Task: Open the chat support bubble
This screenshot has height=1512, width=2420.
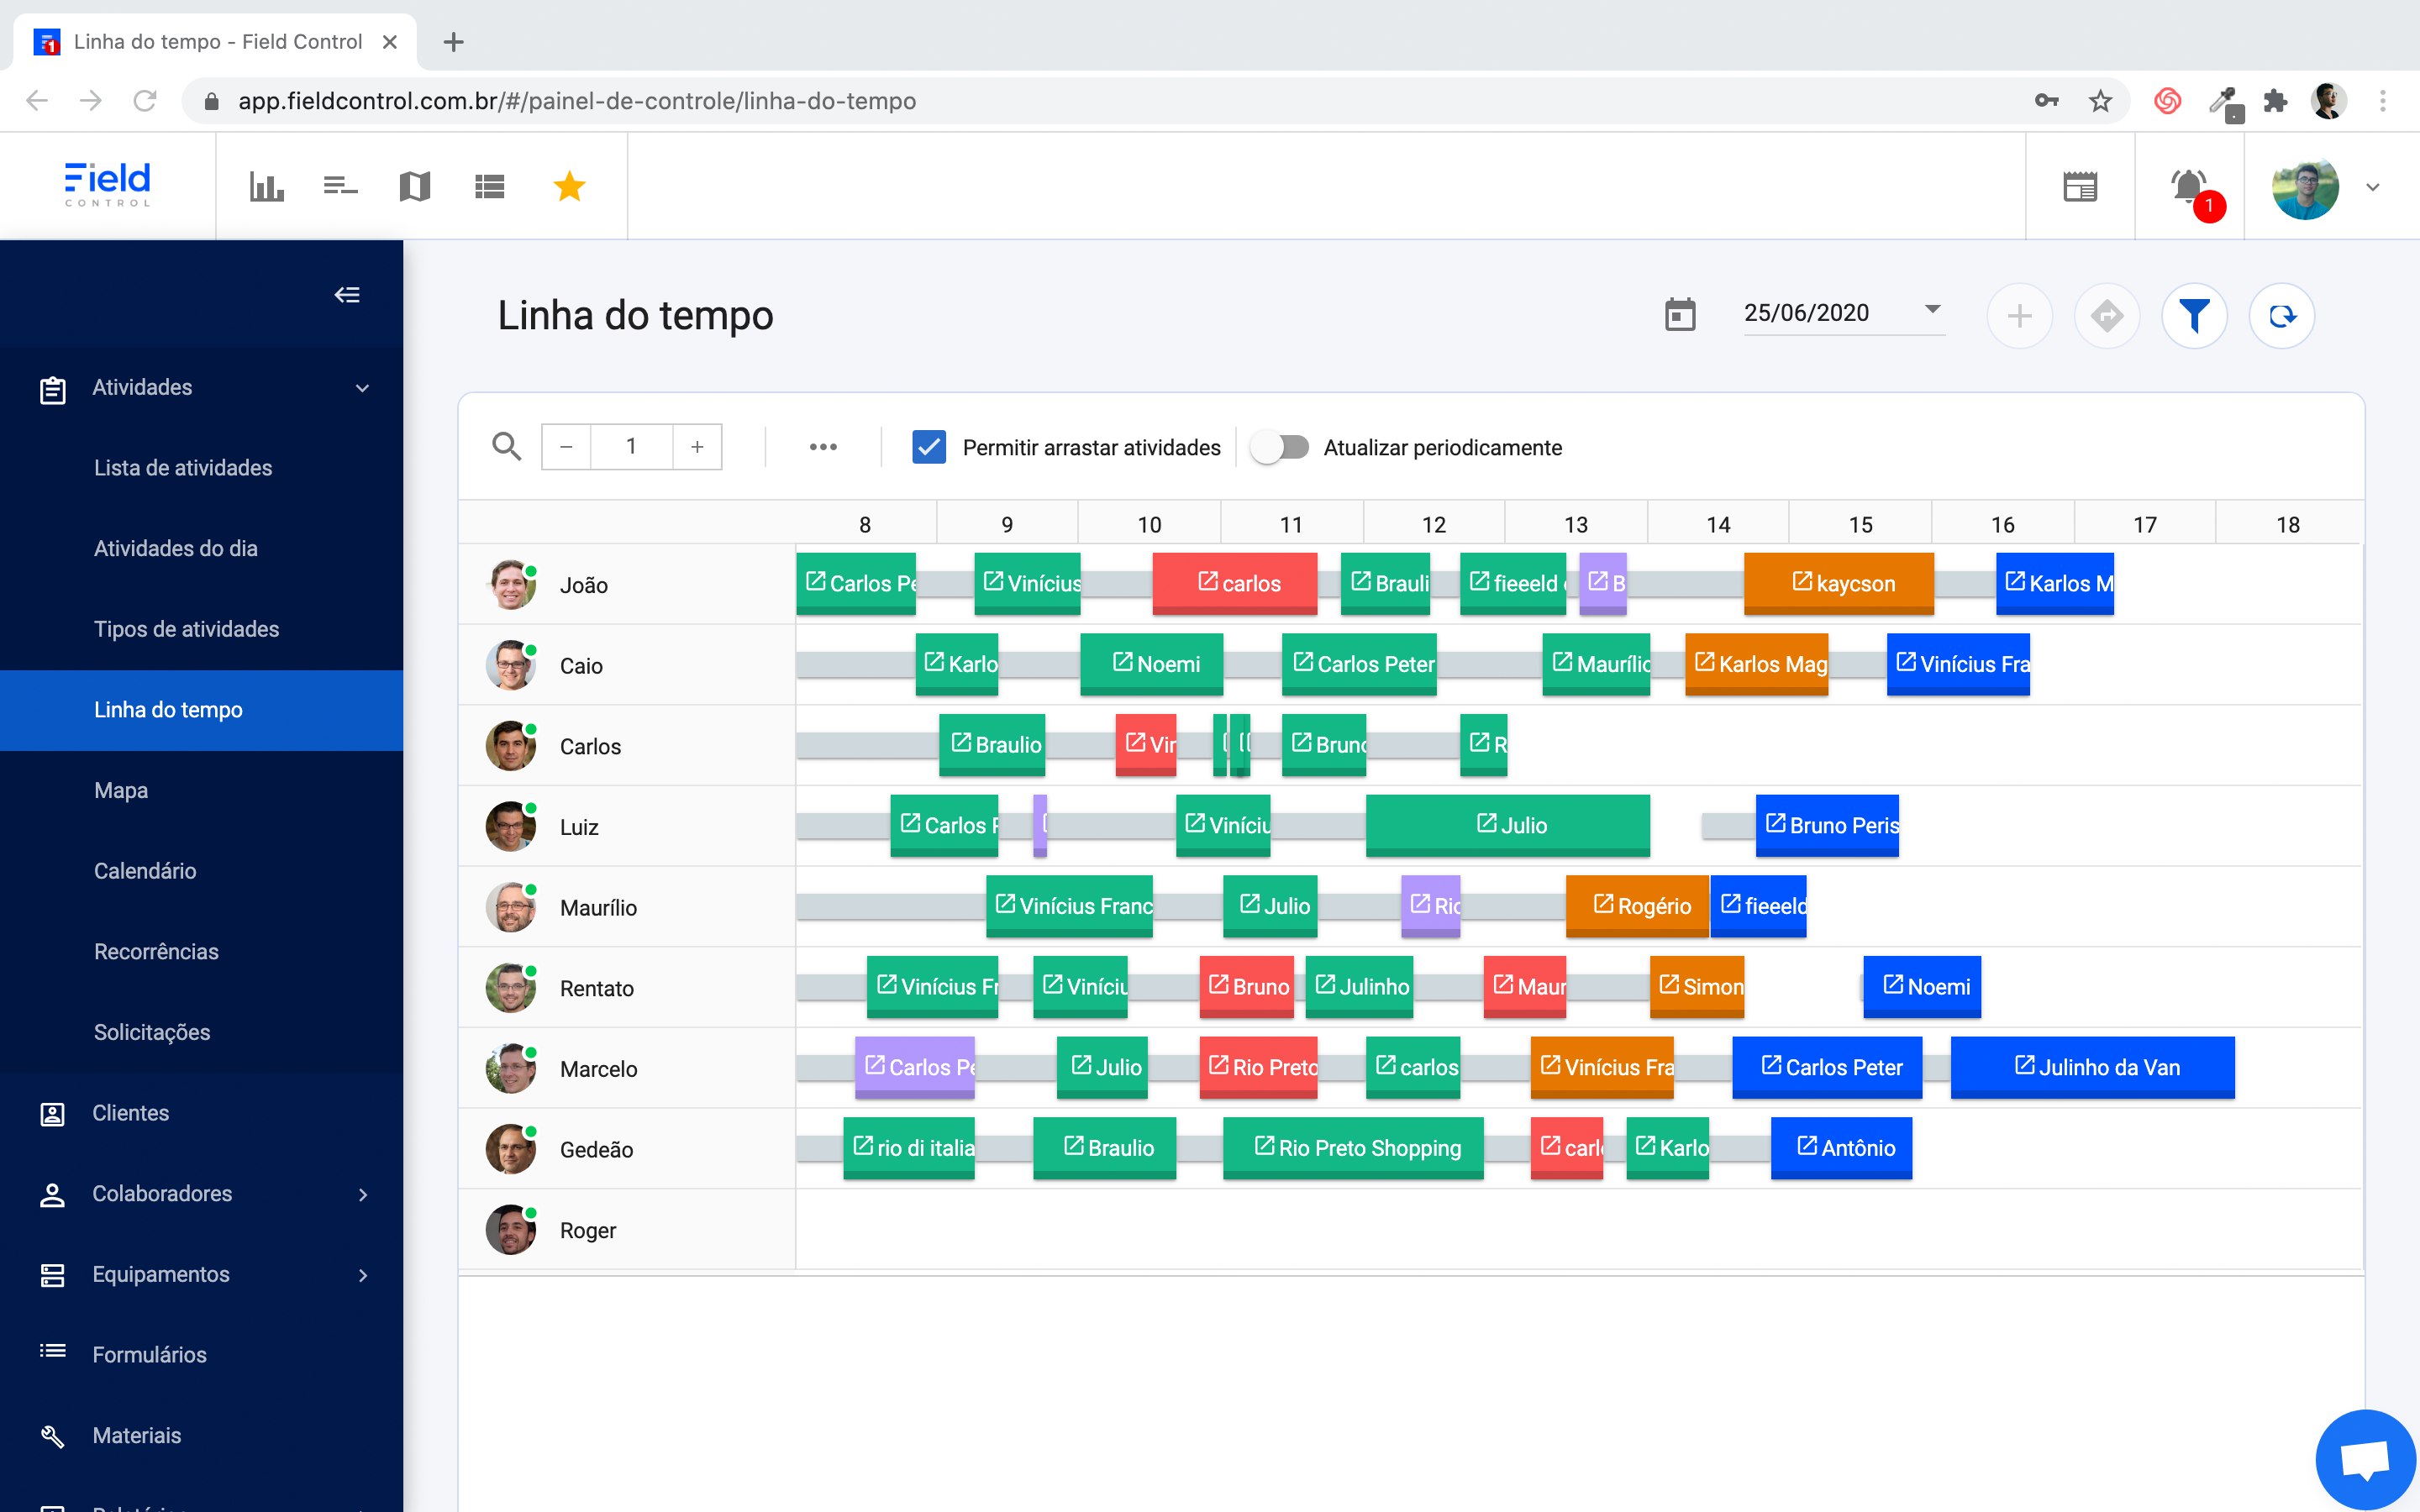Action: tap(2366, 1459)
